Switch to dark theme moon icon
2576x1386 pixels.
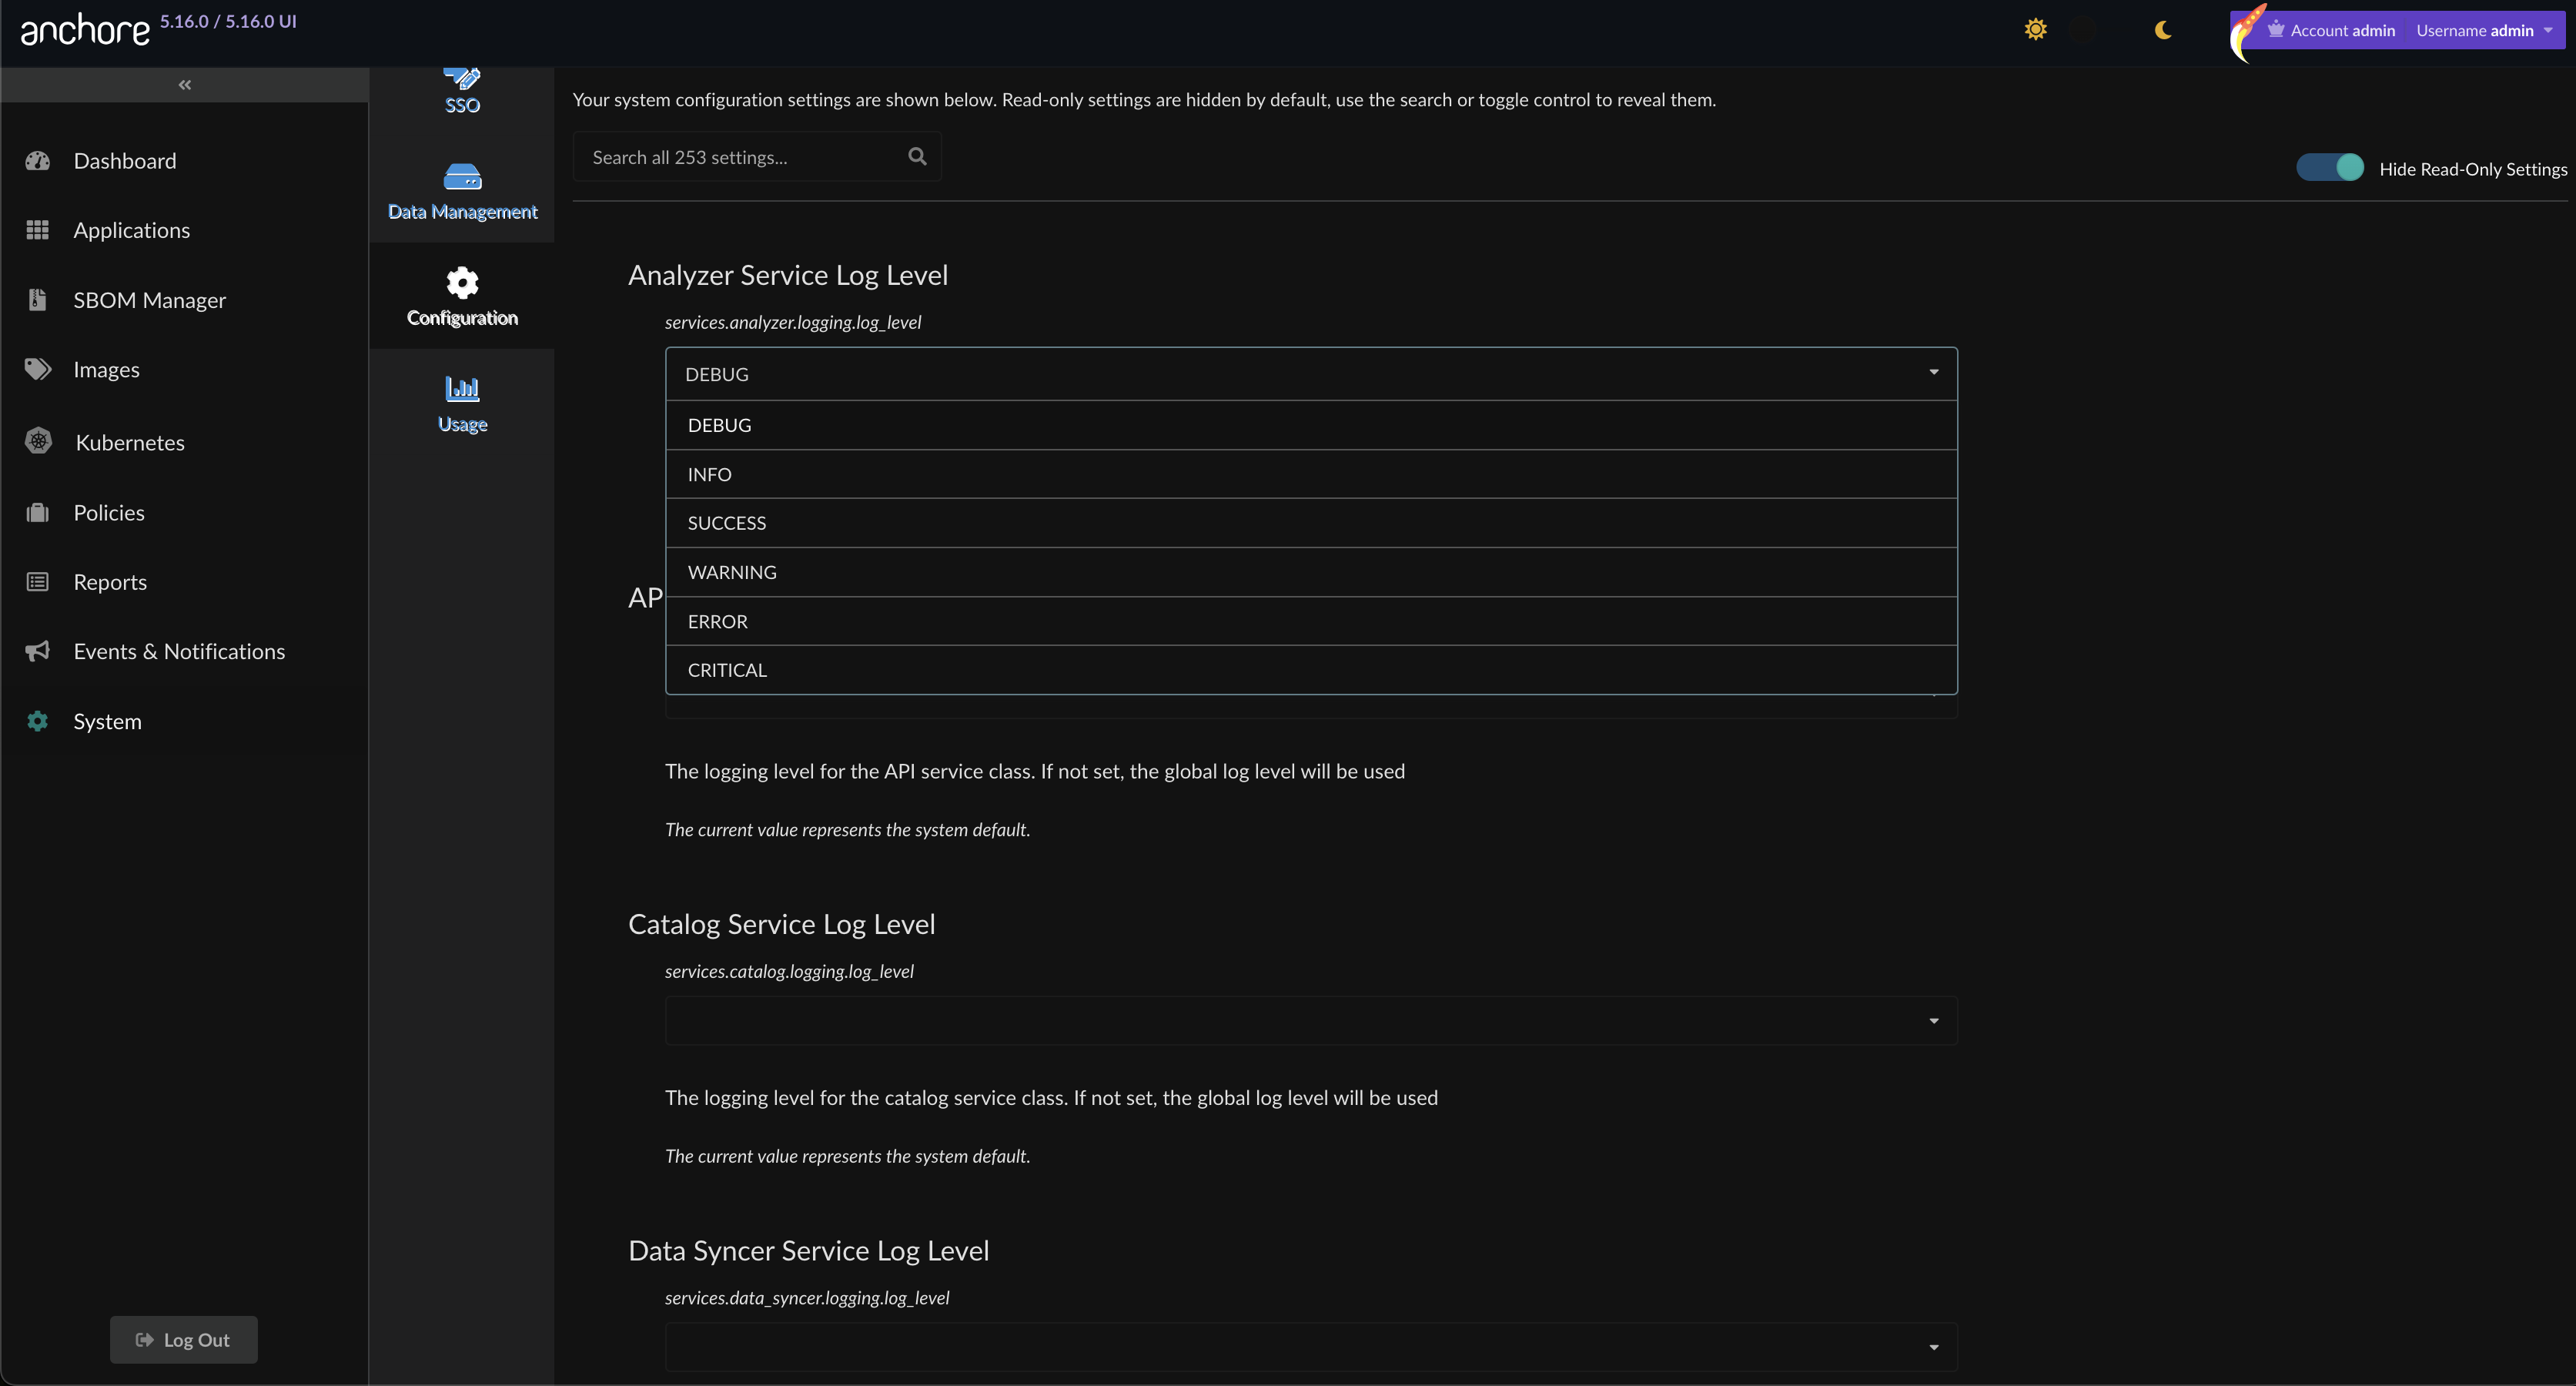tap(2163, 30)
